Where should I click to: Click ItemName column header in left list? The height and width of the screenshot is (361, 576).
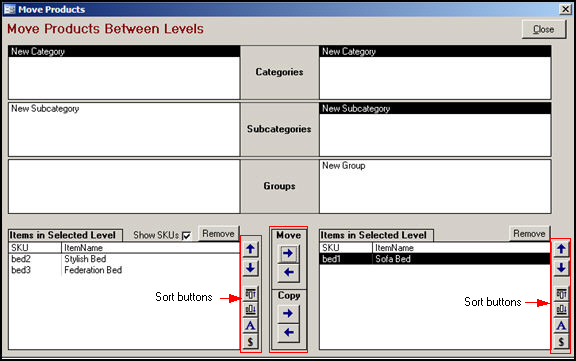tap(151, 248)
